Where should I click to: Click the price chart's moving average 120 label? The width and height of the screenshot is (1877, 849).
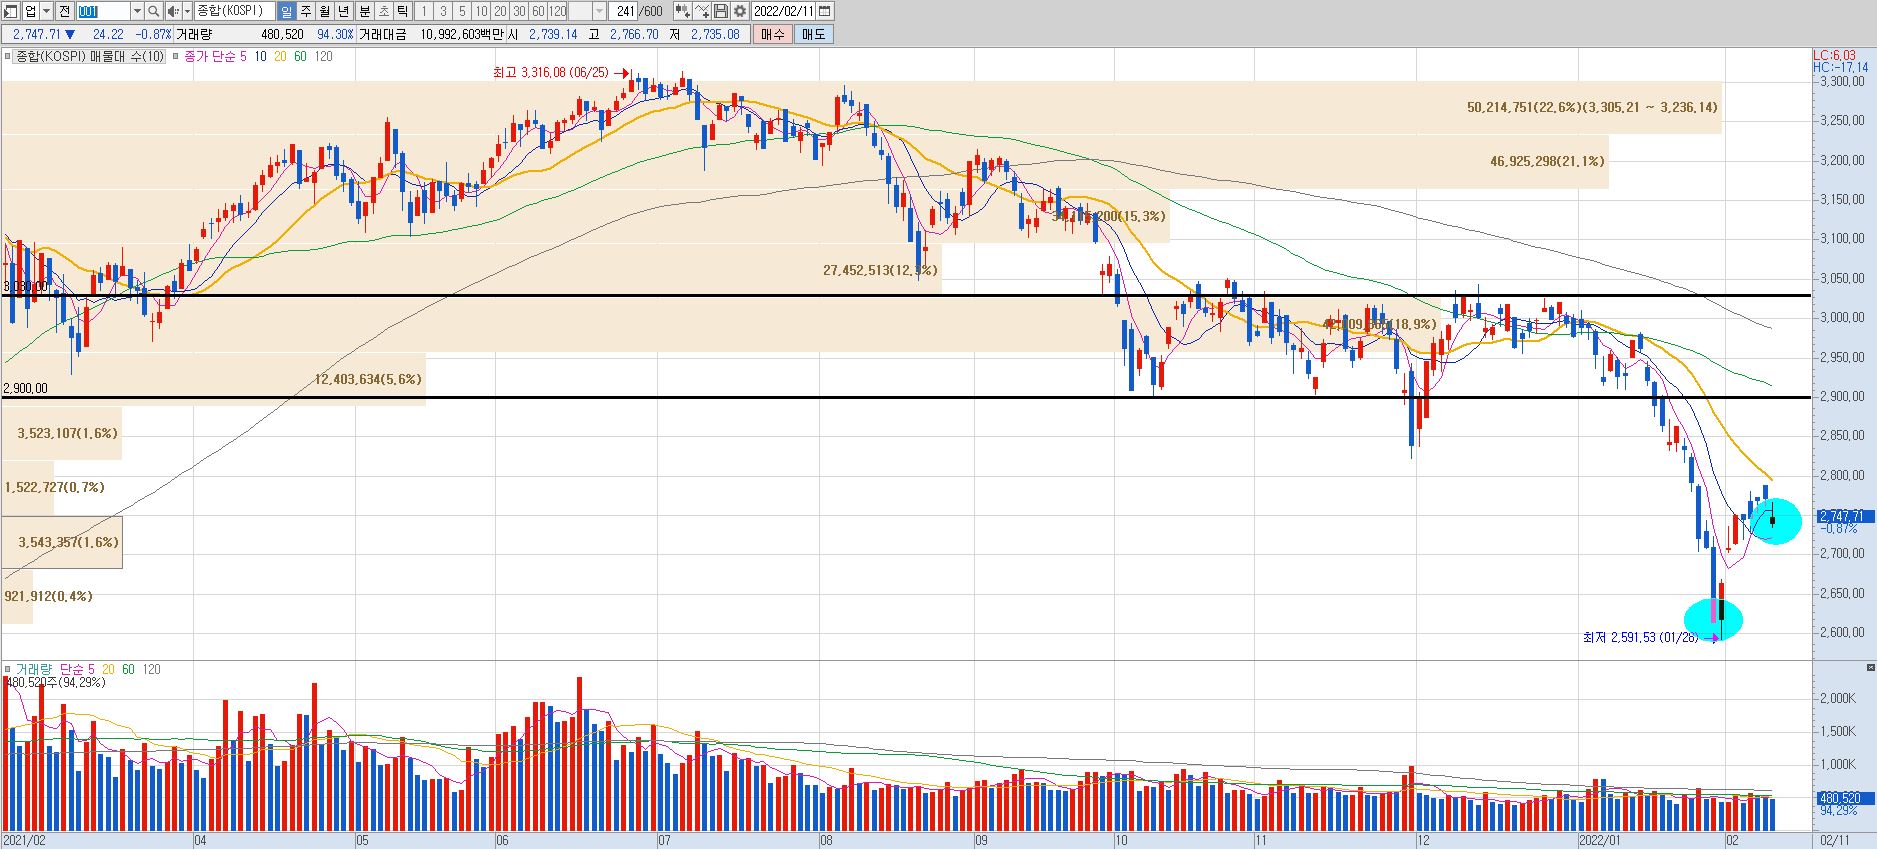[x=323, y=56]
